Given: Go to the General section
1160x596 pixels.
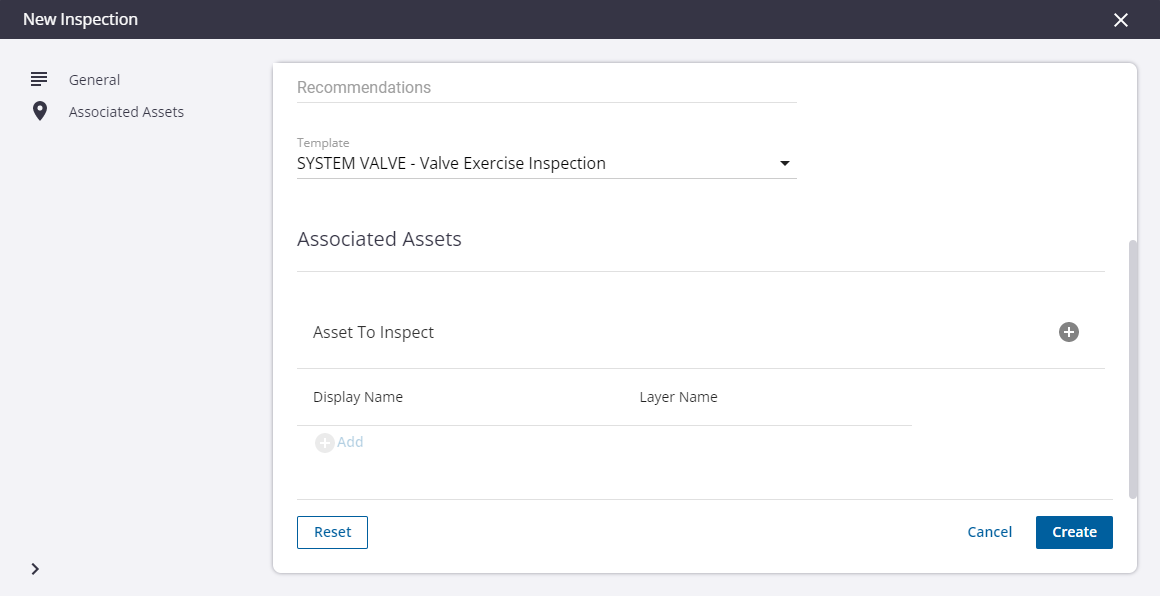Looking at the screenshot, I should (x=94, y=80).
